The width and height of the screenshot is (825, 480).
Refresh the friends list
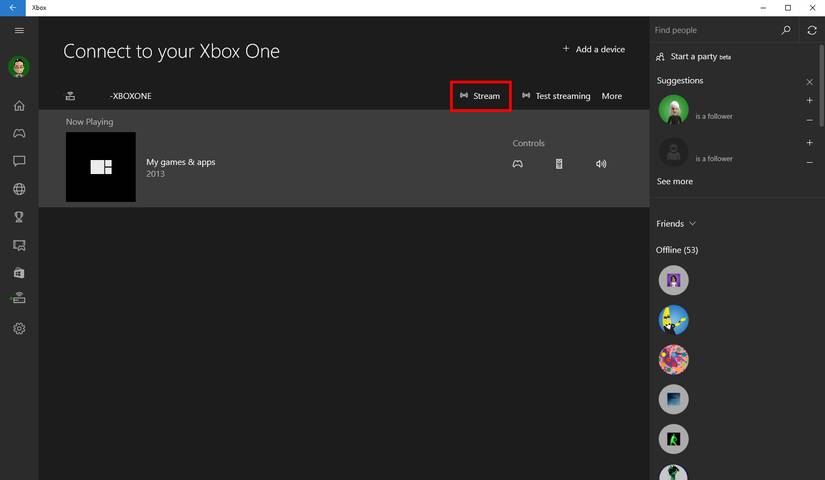(812, 30)
